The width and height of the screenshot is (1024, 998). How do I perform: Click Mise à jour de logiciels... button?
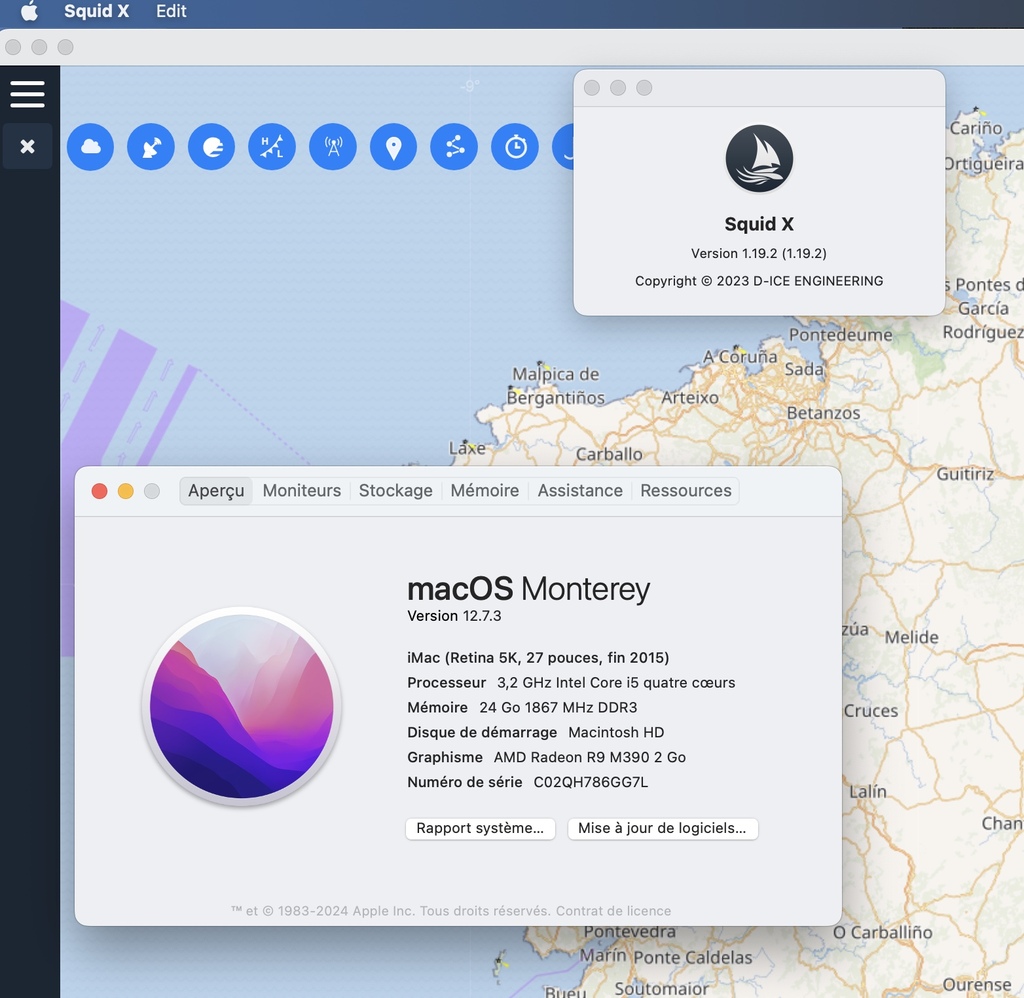(662, 828)
